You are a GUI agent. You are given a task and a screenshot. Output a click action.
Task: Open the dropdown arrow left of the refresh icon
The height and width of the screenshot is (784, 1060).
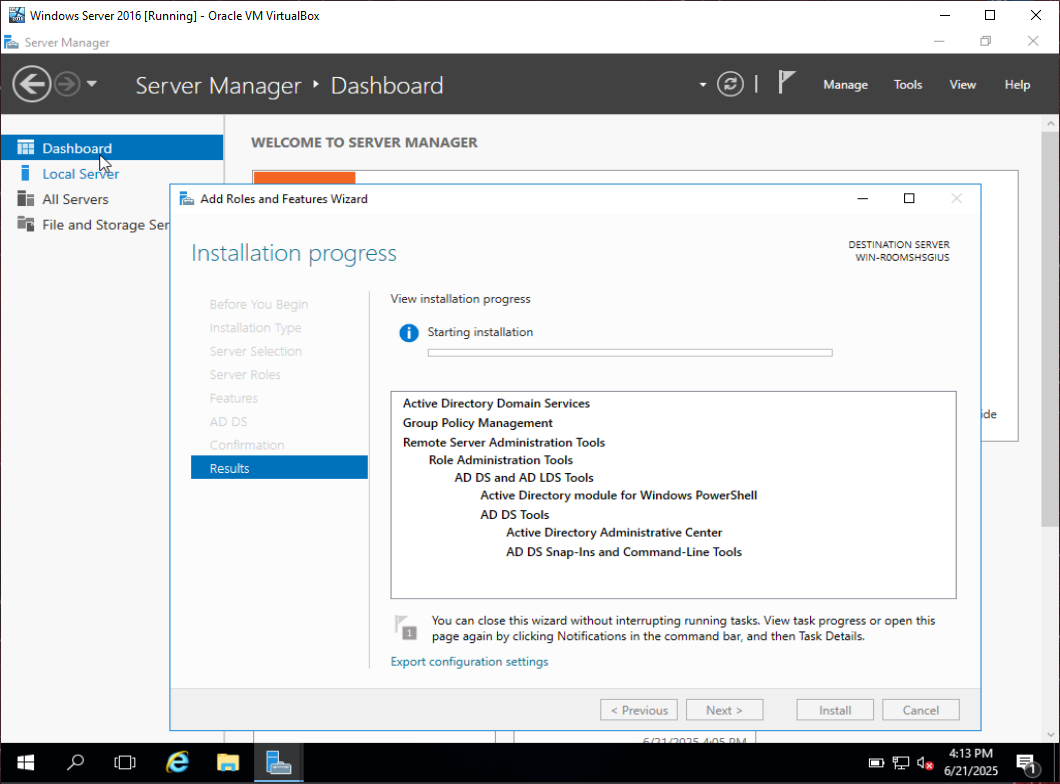coord(702,85)
